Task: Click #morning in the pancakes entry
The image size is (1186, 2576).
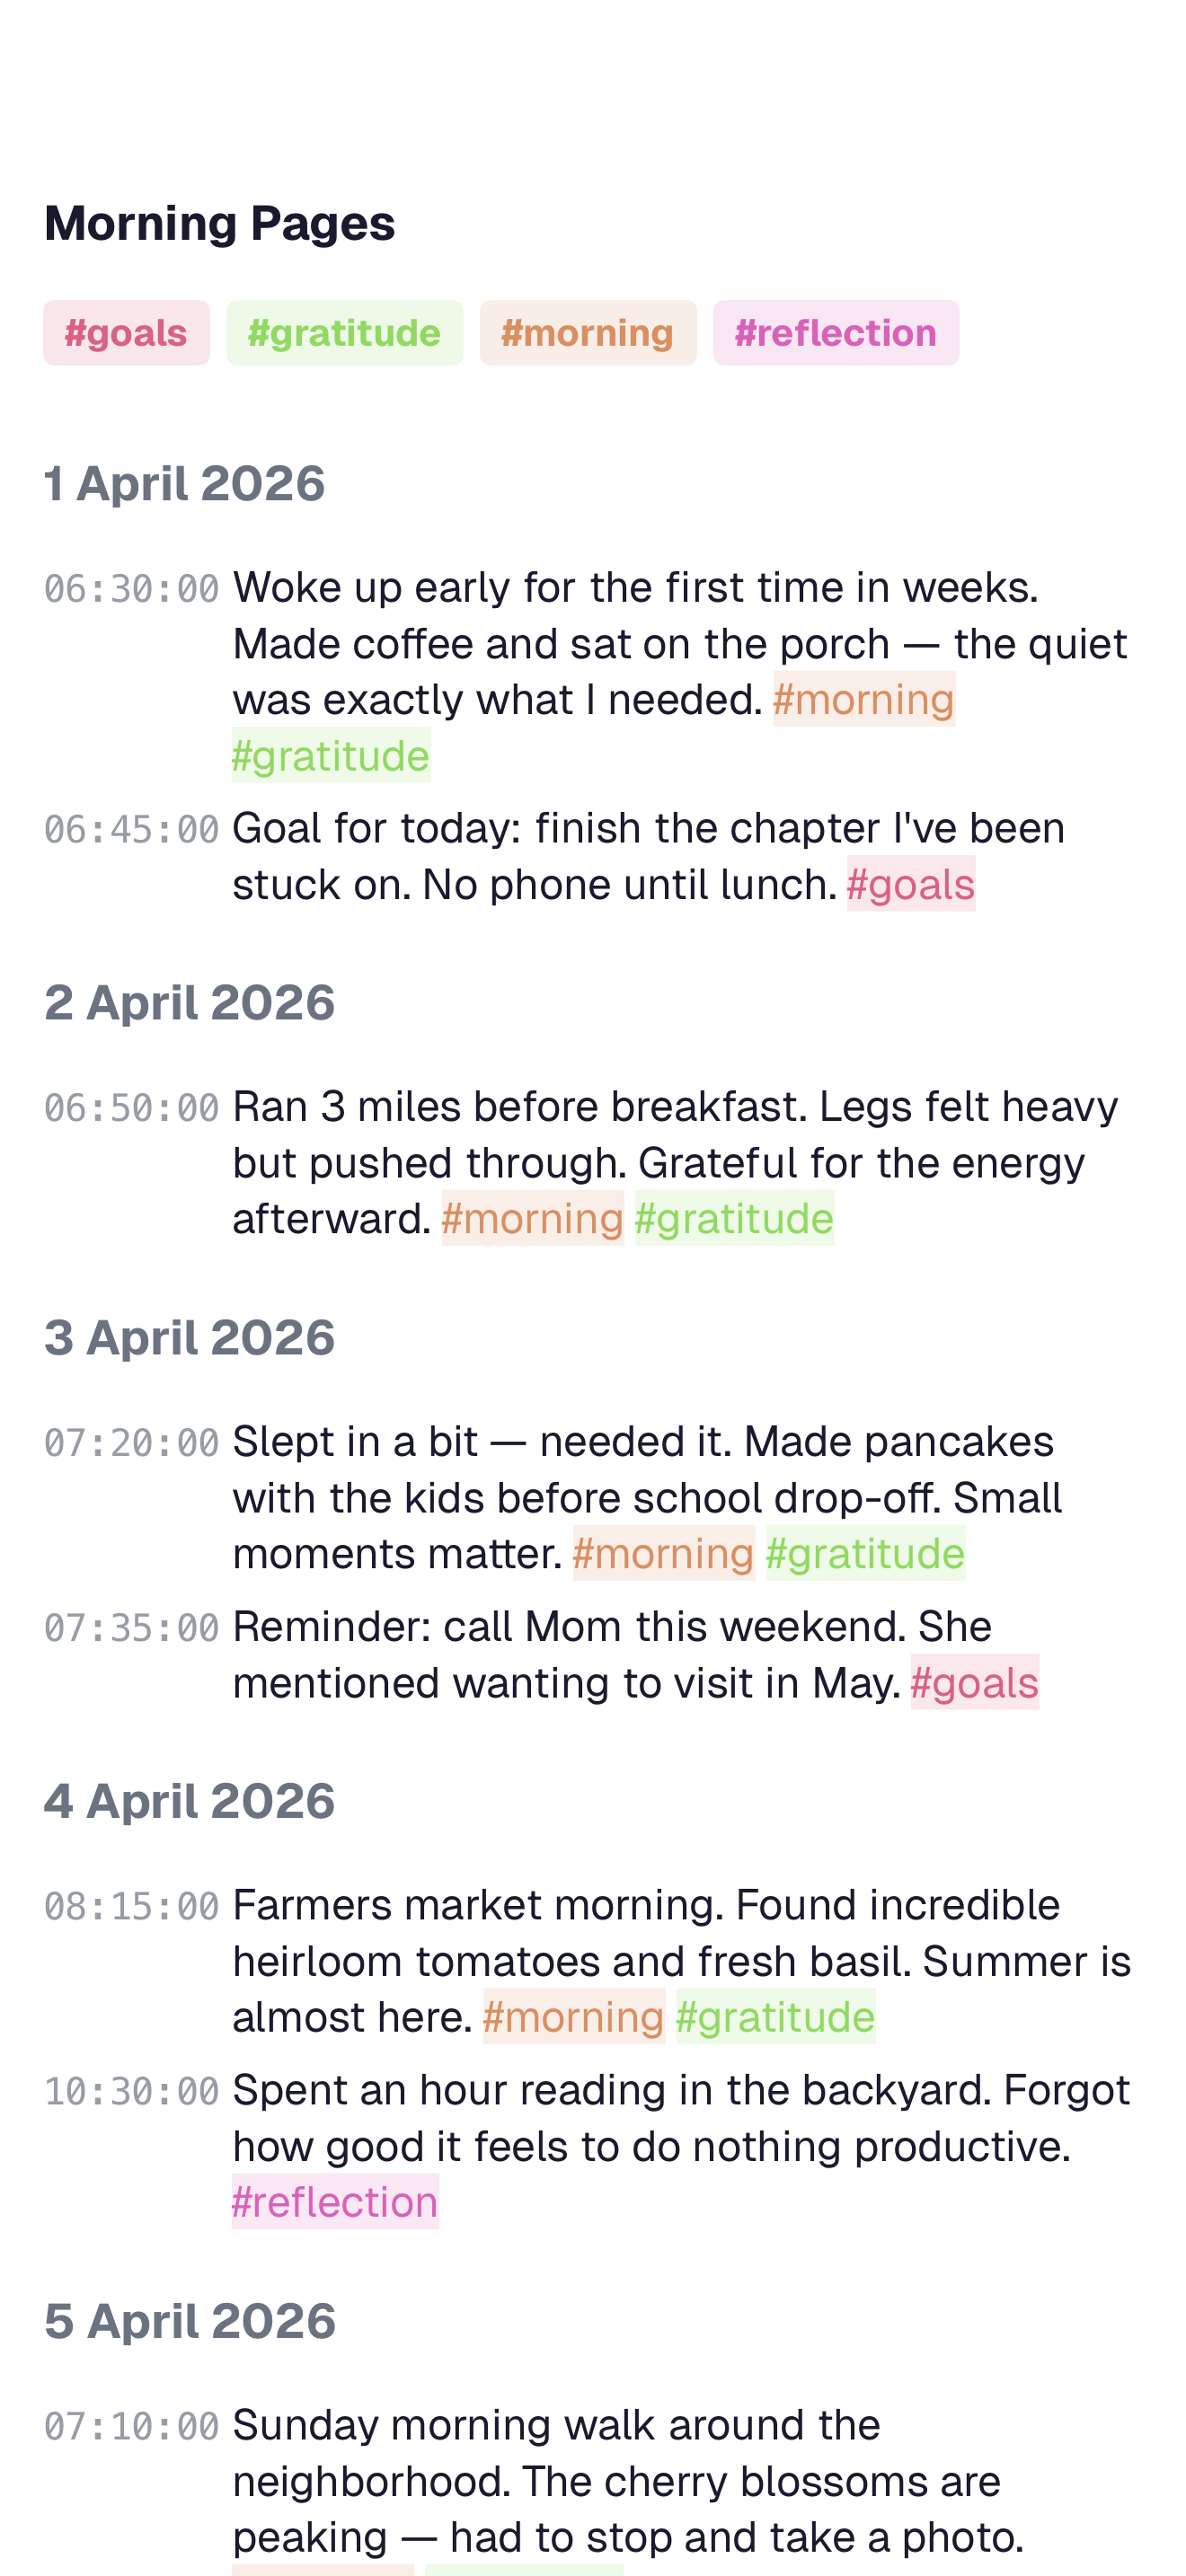Action: coord(663,1553)
